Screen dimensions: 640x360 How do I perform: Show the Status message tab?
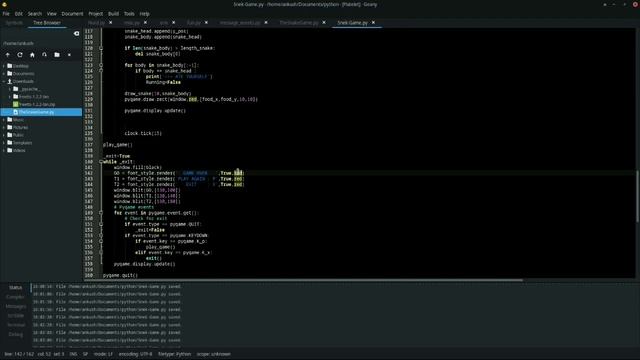click(16, 287)
